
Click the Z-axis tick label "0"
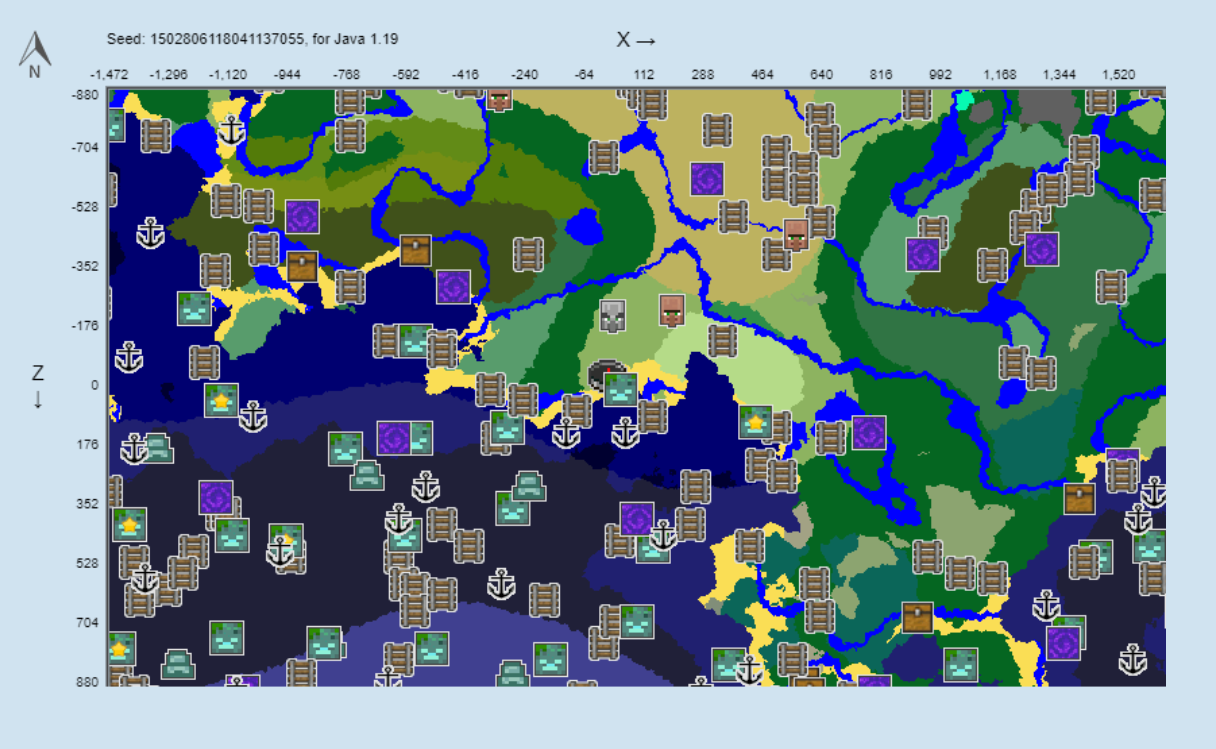95,385
